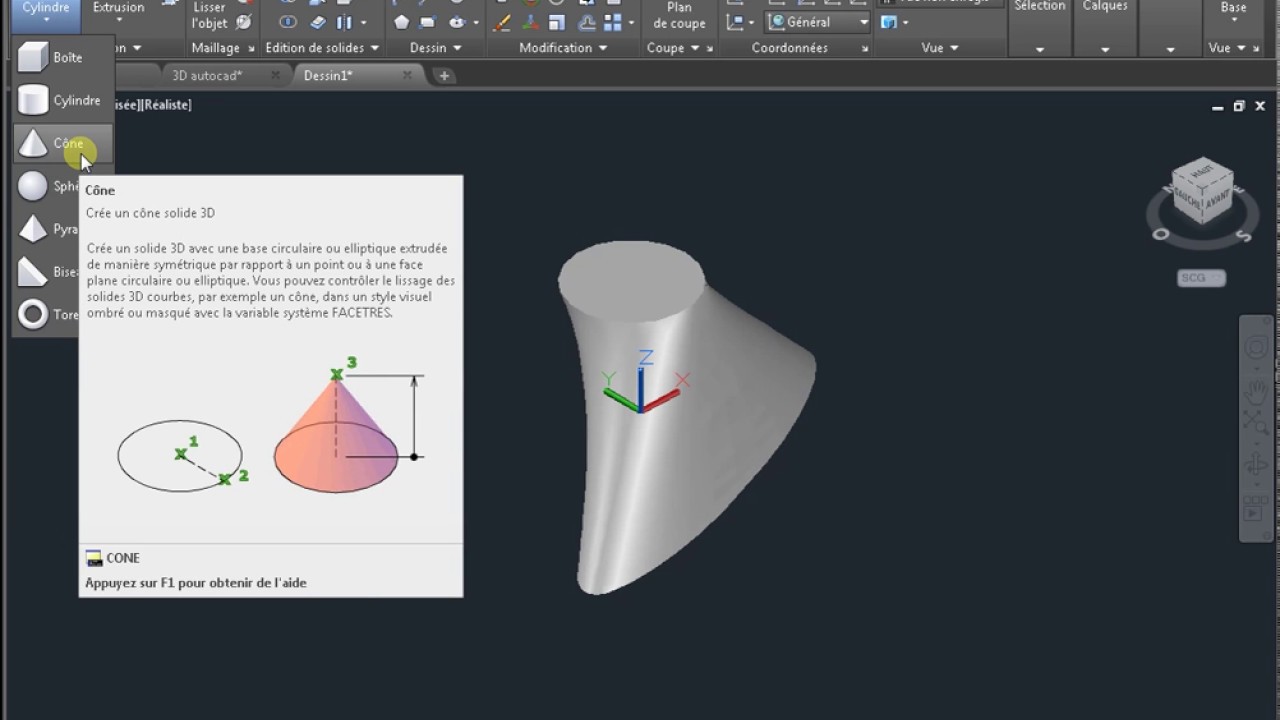Click the separate-solids icon in Edition de solides
Screen dimensions: 1280x720
tap(344, 22)
